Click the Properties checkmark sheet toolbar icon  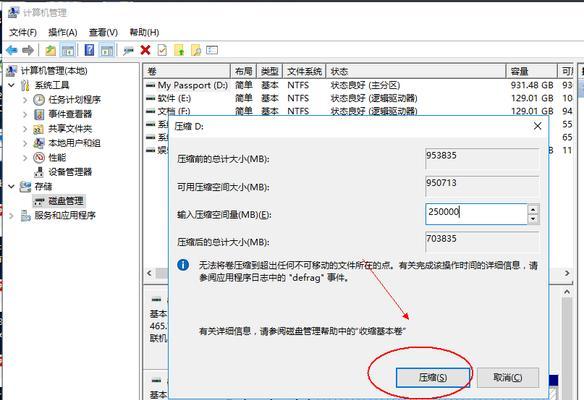click(162, 50)
